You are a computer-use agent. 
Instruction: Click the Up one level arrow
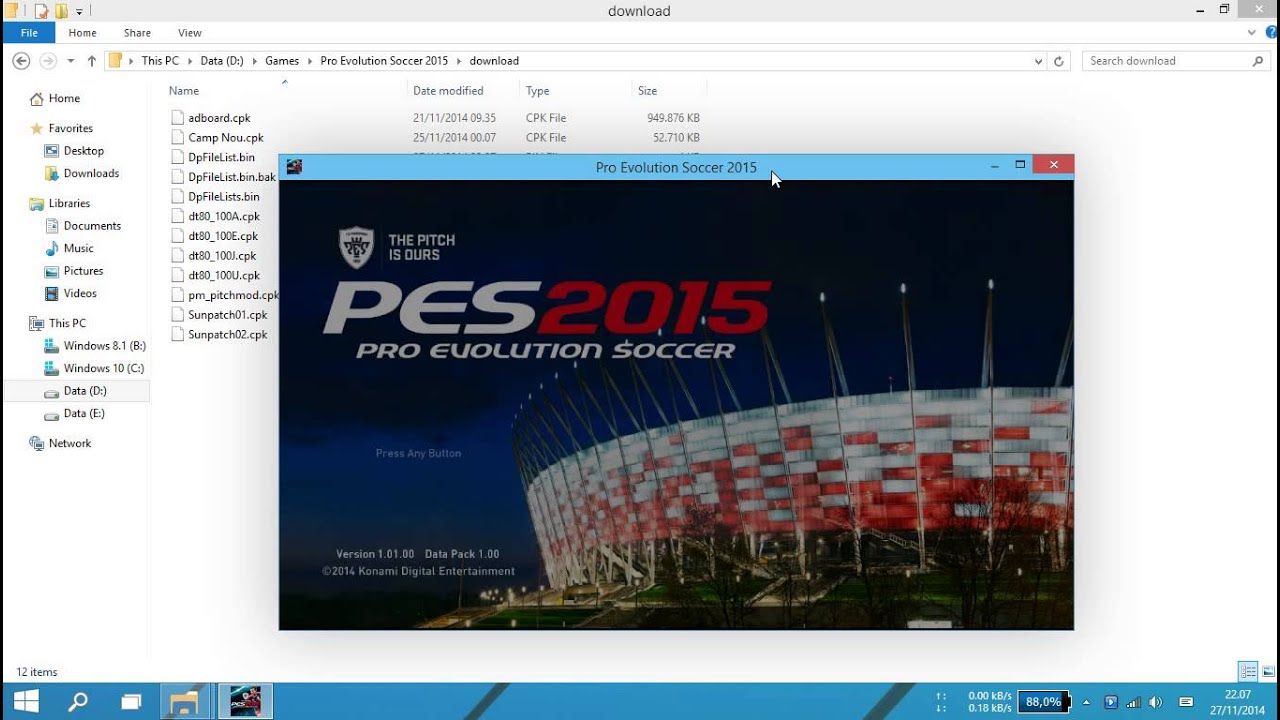(x=92, y=61)
